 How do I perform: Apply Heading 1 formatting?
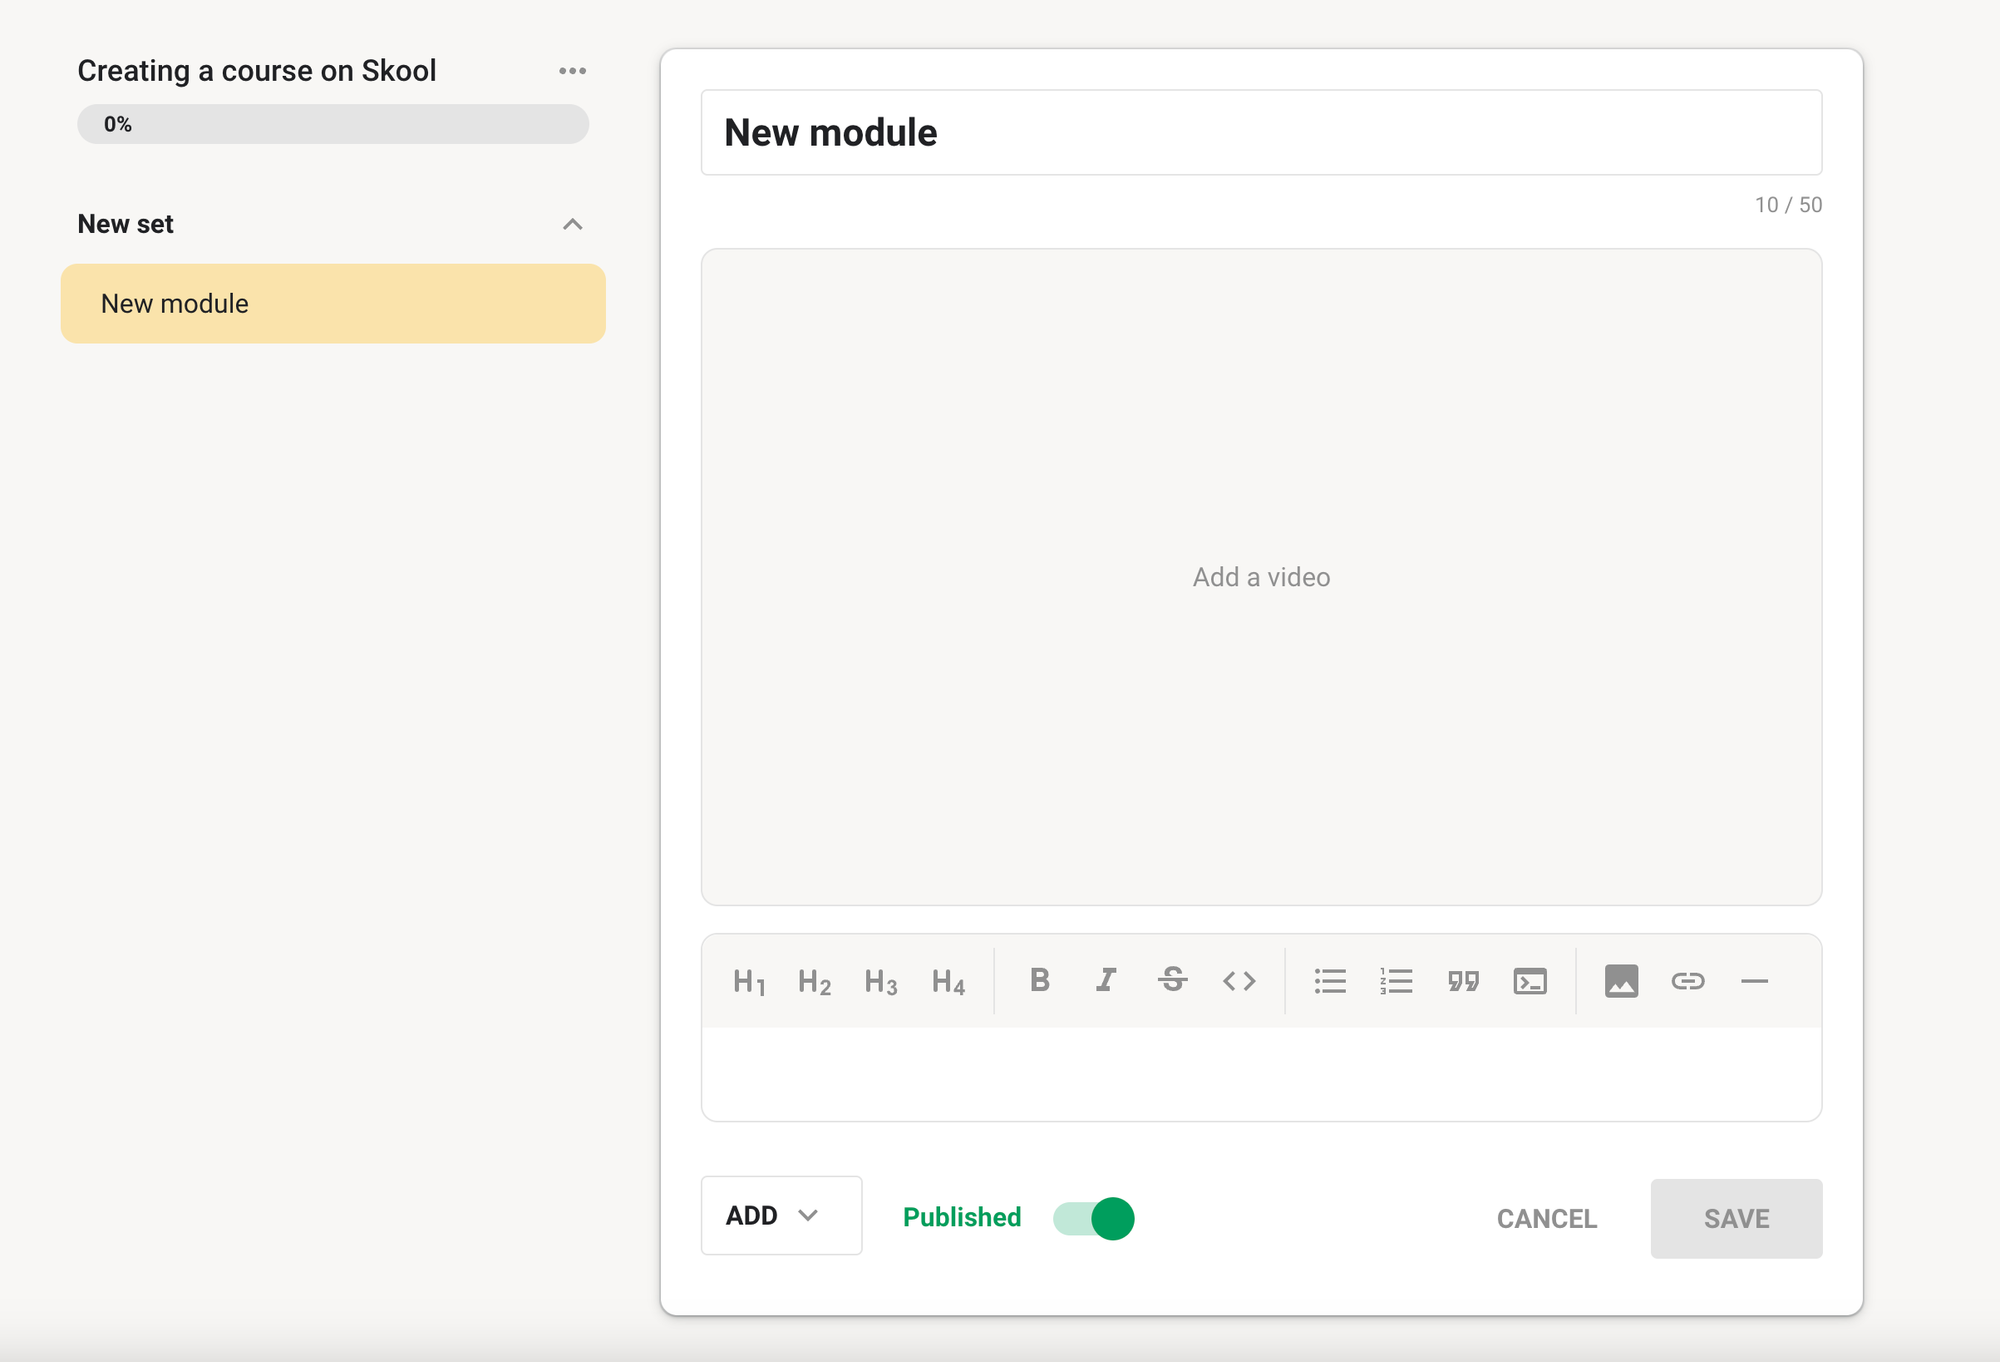tap(749, 981)
